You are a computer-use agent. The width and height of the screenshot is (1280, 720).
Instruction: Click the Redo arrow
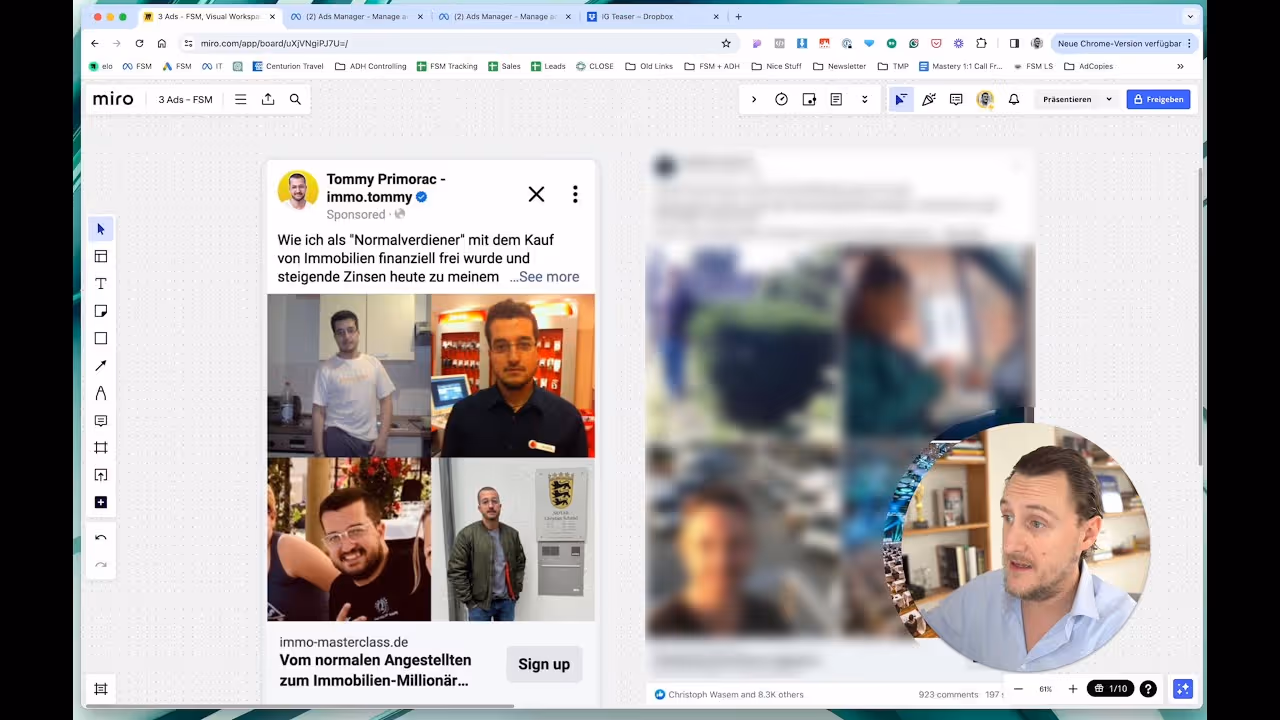click(100, 565)
